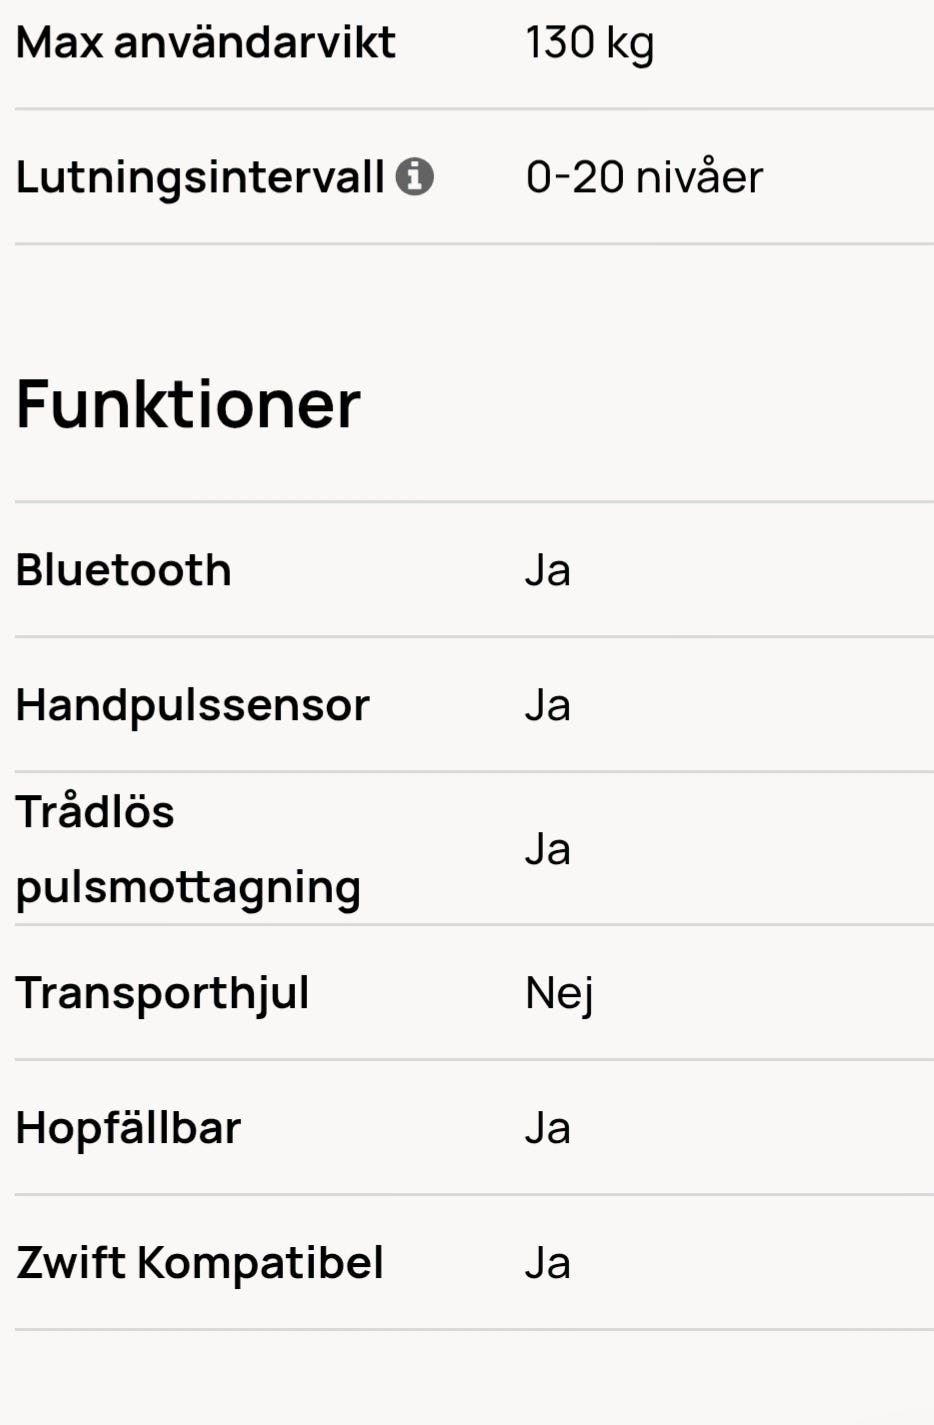The height and width of the screenshot is (1425, 934).
Task: Click the Ja value for Trådlös pulsmottagning
Action: [x=548, y=849]
